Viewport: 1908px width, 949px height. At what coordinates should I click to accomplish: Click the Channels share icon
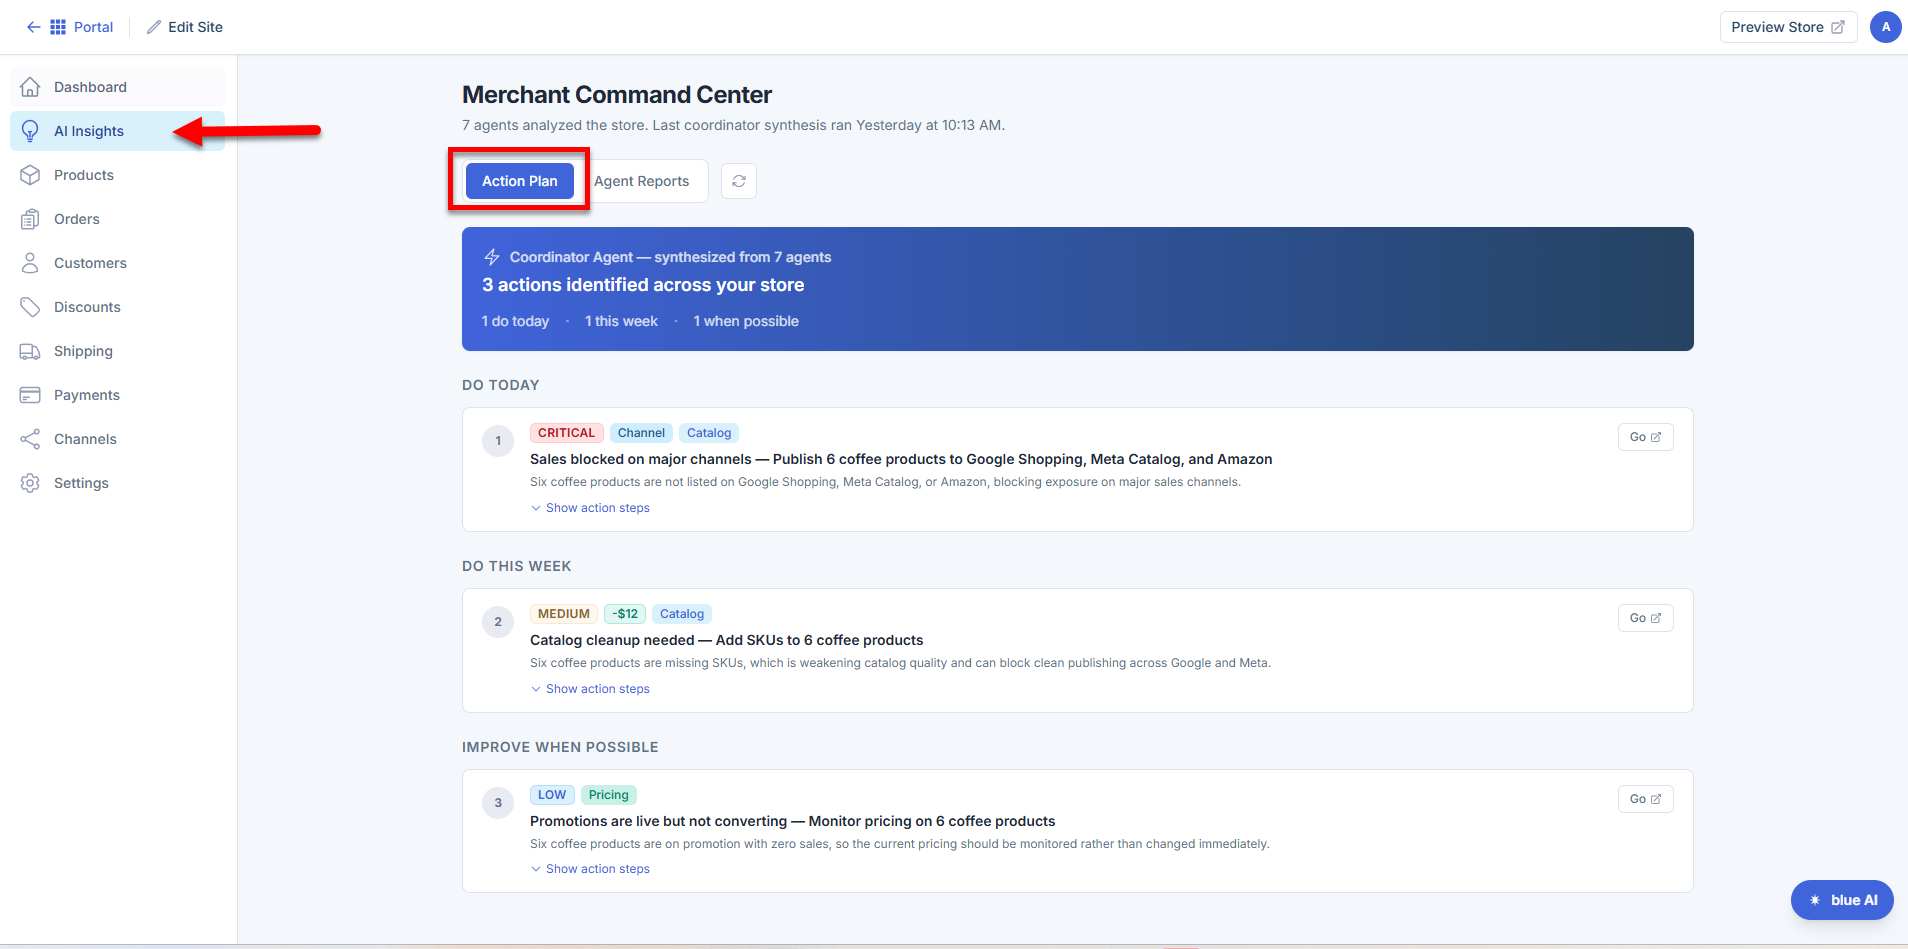[x=30, y=439]
